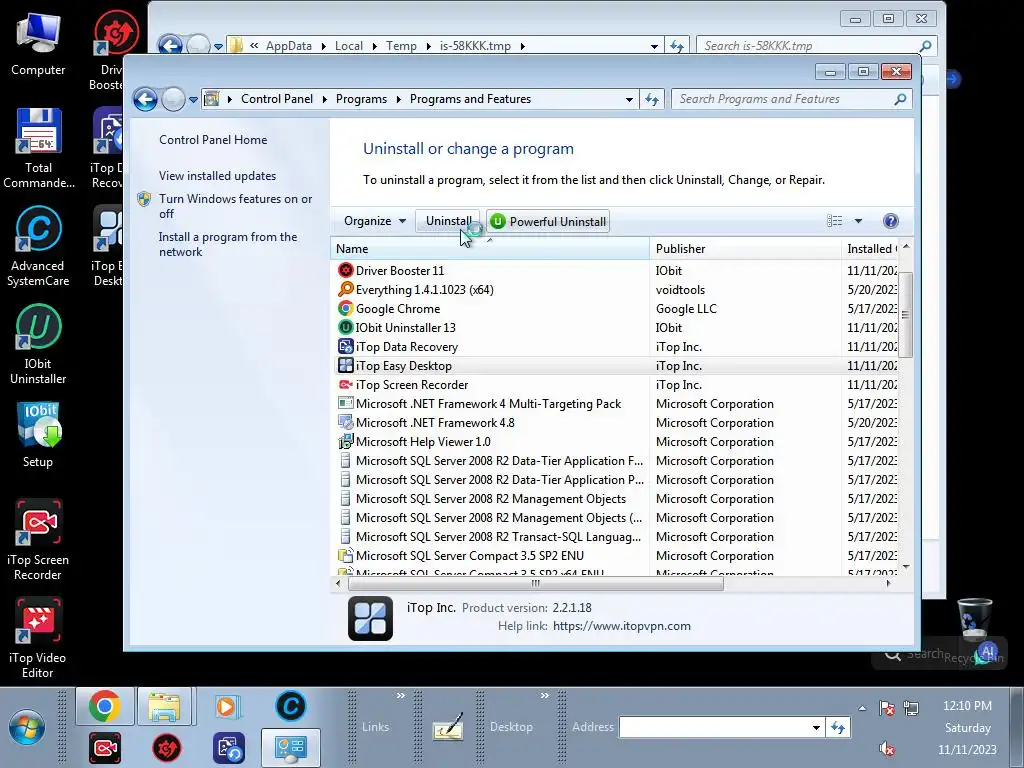This screenshot has width=1024, height=768.
Task: Sort programs by Publisher column header
Action: click(745, 248)
